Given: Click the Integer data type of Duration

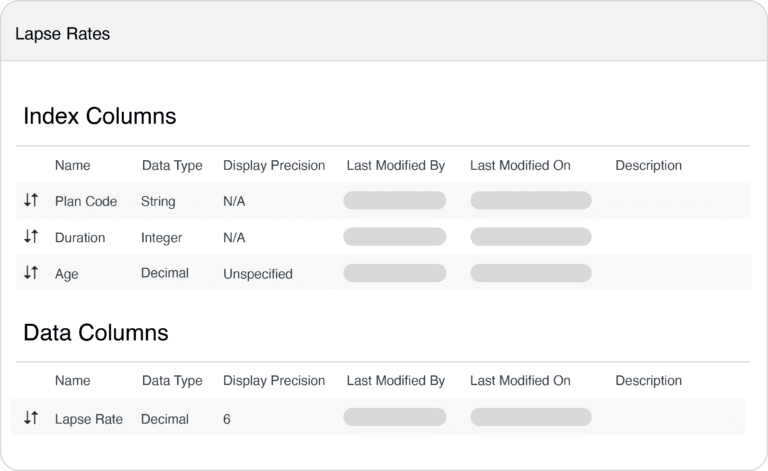Looking at the screenshot, I should pyautogui.click(x=161, y=237).
